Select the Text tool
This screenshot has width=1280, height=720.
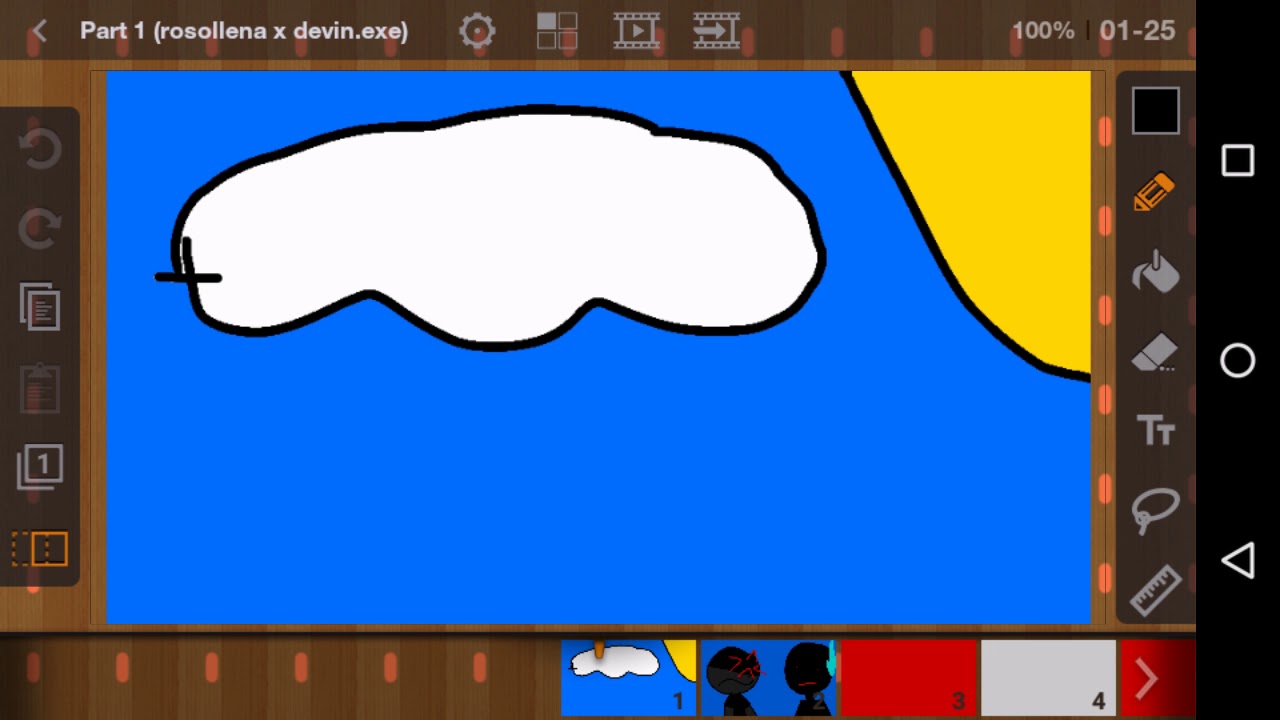point(1155,431)
